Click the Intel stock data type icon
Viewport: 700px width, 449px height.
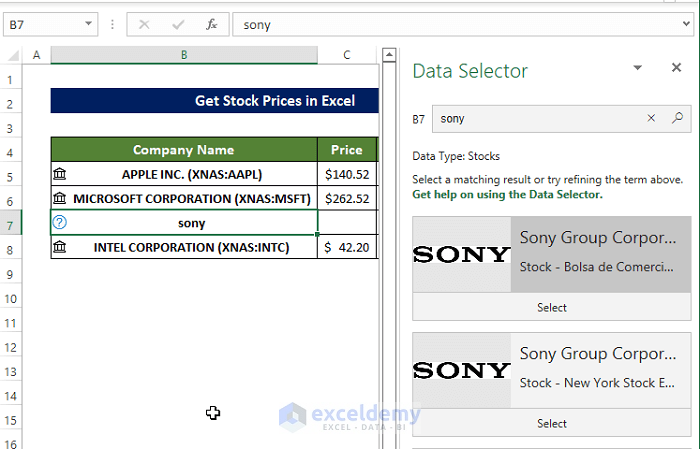(60, 247)
